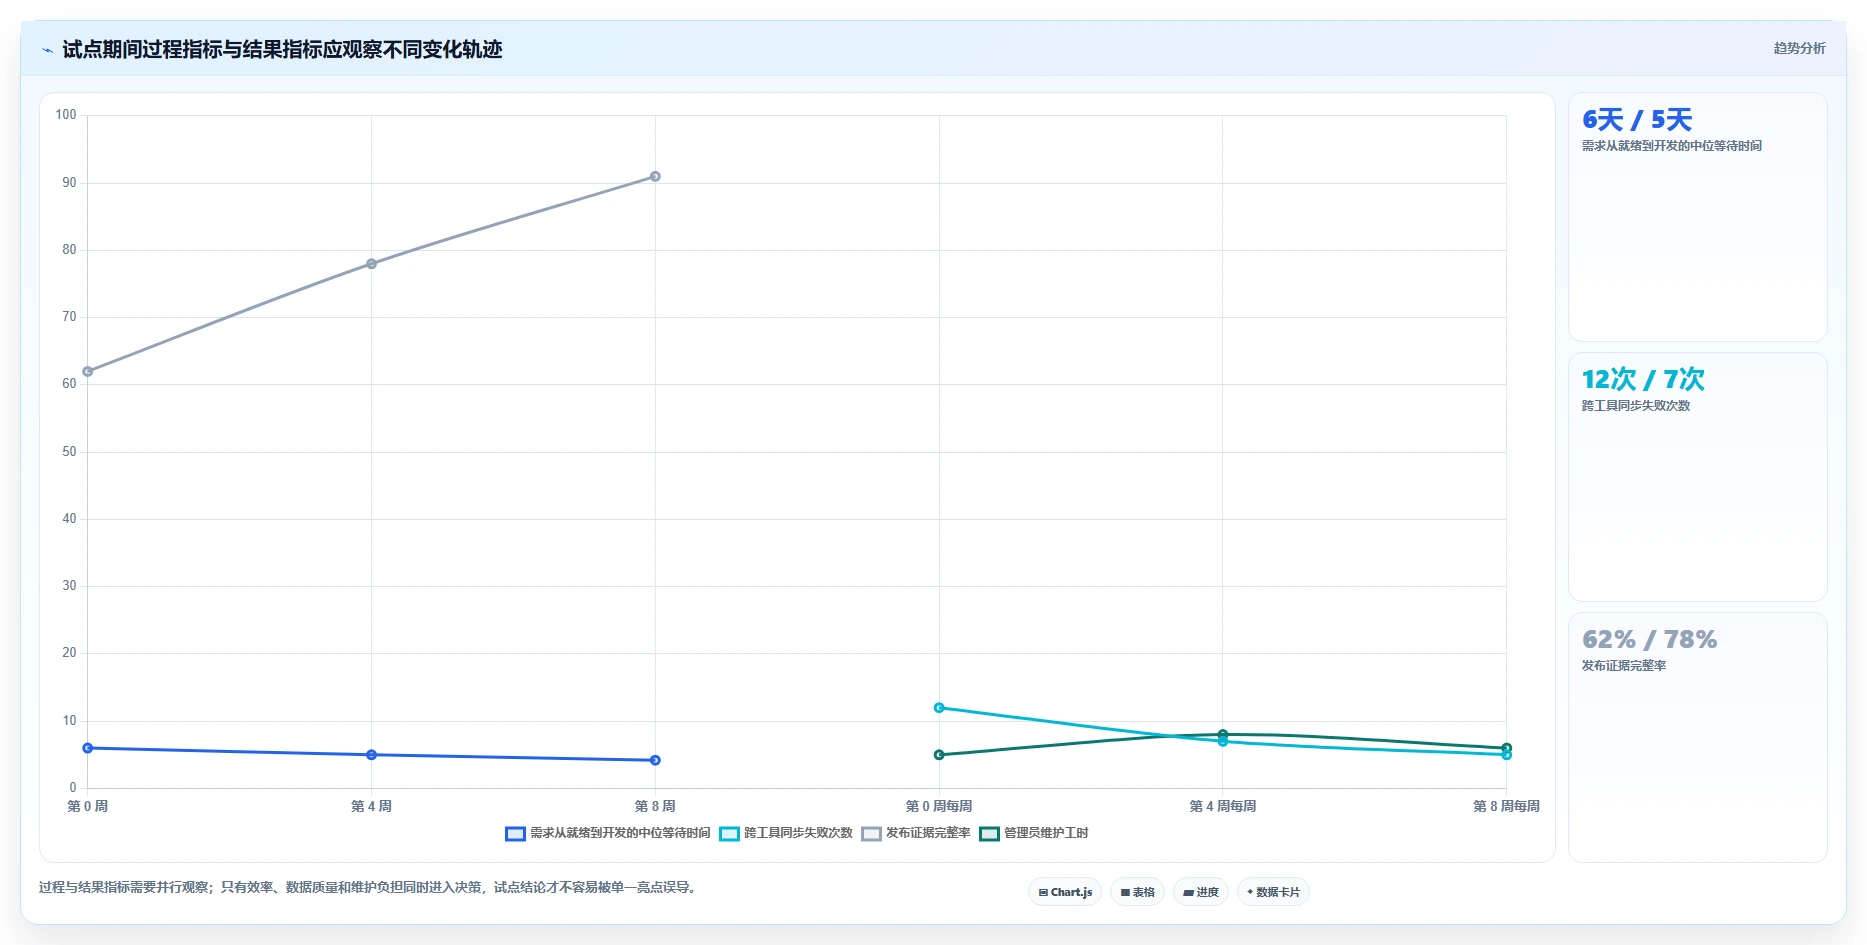
Task: Select the gray data point at 第 4 周
Action: (371, 264)
